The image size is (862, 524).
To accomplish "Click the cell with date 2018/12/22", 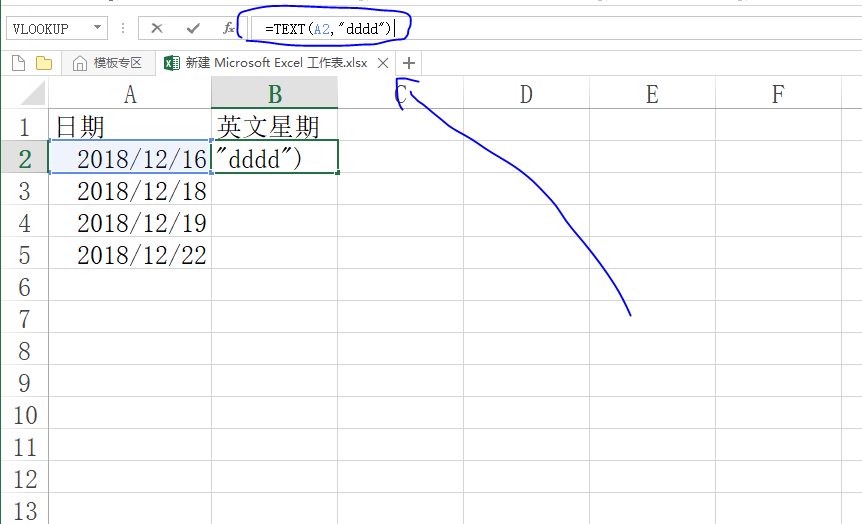I will tap(130, 255).
